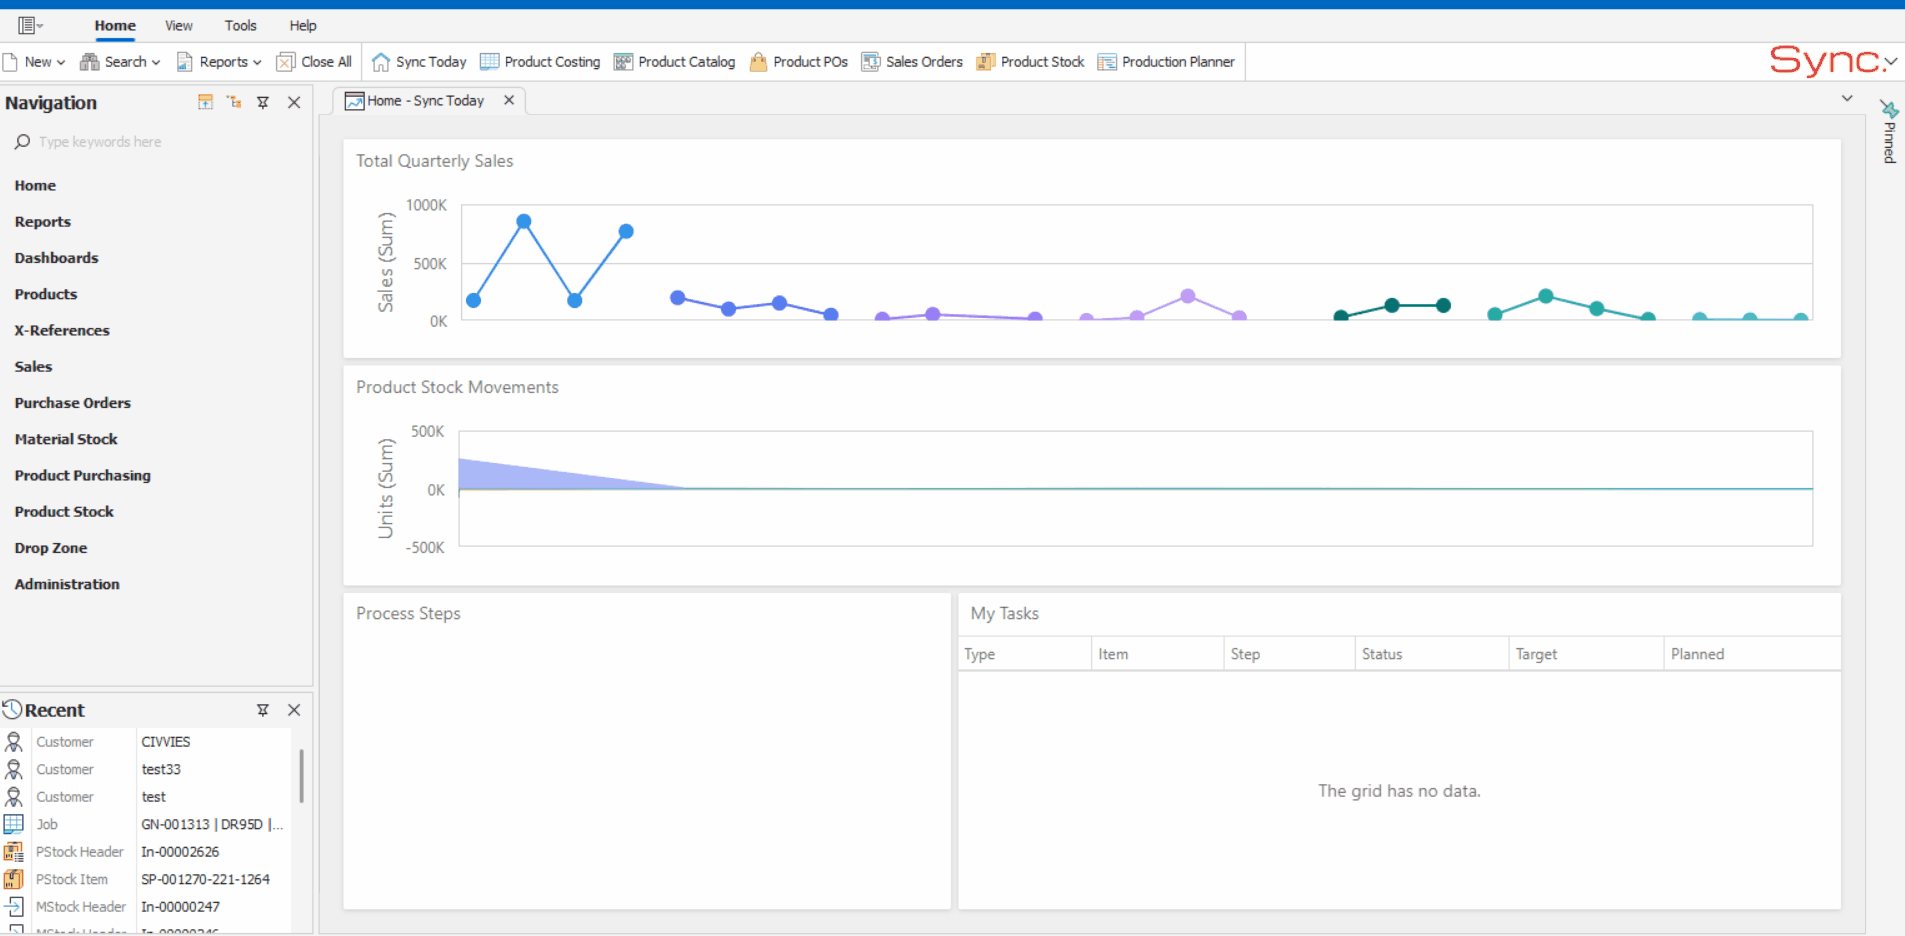Sort My Tasks by Step column

tap(1289, 654)
